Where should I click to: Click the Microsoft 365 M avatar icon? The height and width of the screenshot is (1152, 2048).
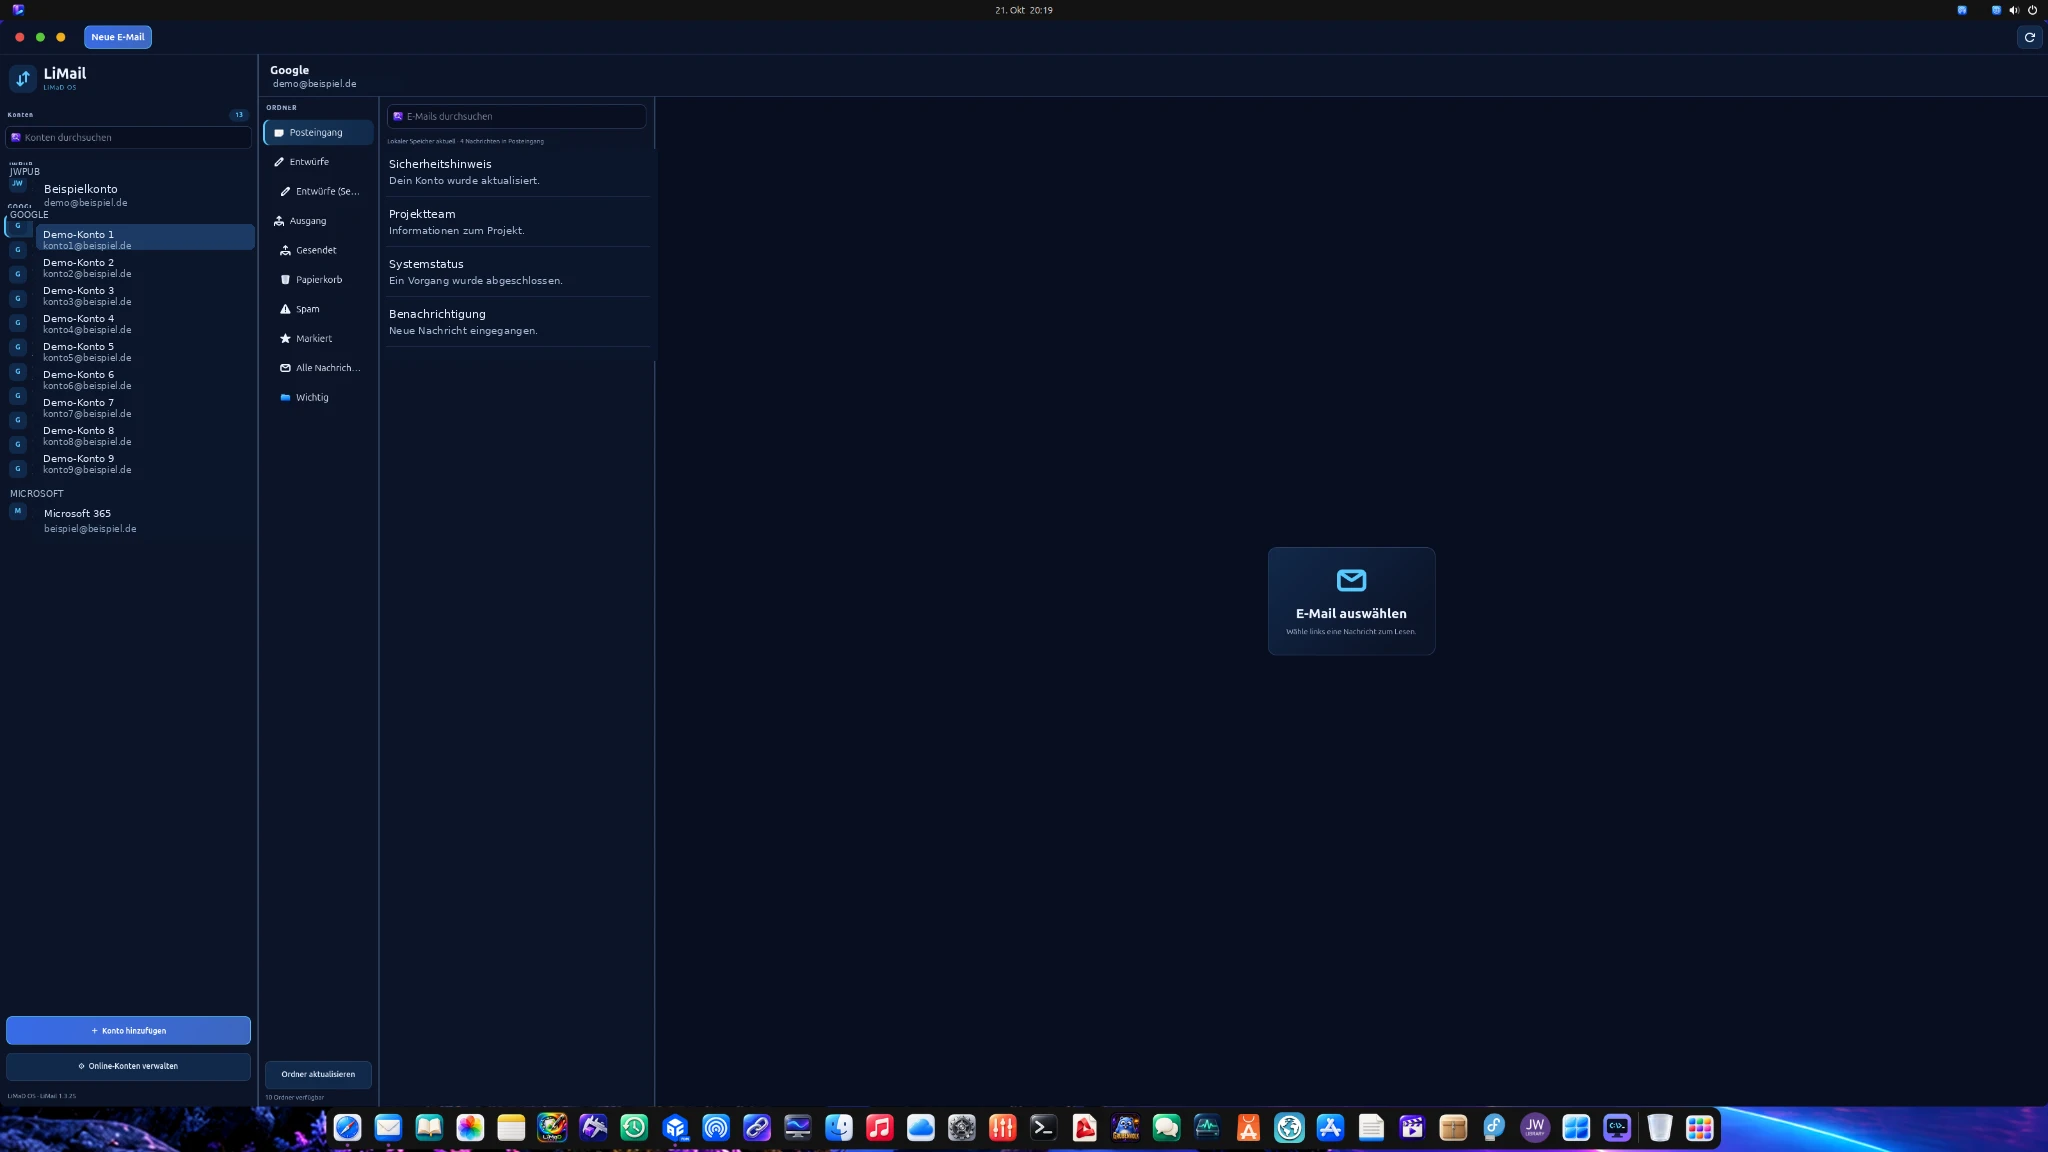pyautogui.click(x=18, y=511)
